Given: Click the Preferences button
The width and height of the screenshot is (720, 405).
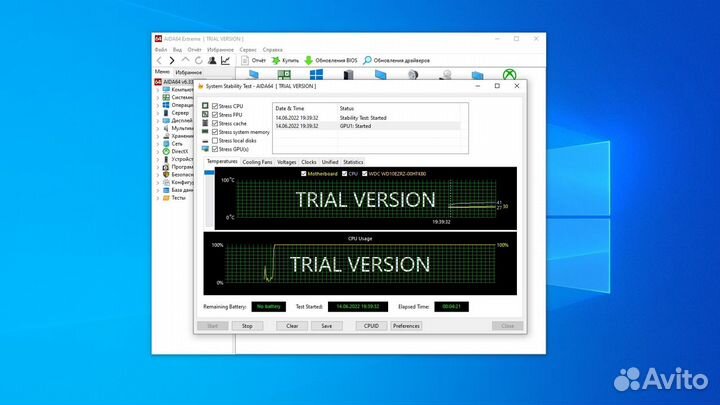Looking at the screenshot, I should [x=406, y=326].
